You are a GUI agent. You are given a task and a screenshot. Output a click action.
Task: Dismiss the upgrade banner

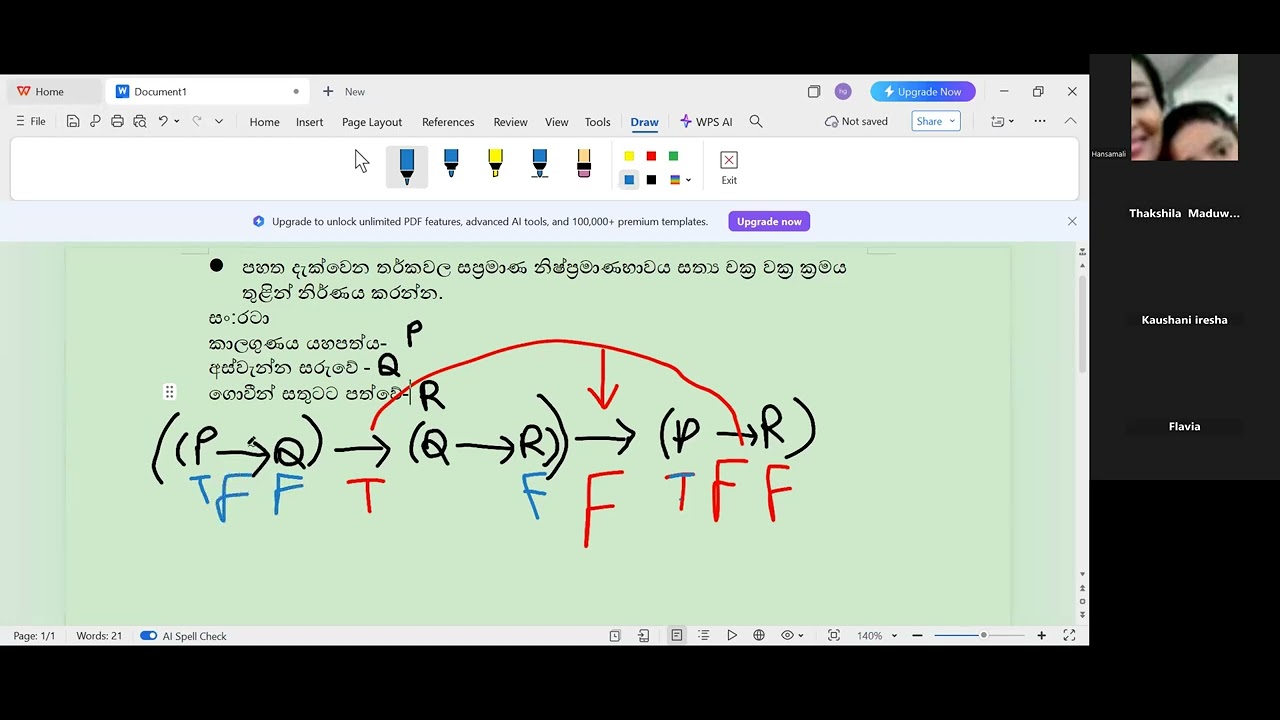[x=1072, y=221]
